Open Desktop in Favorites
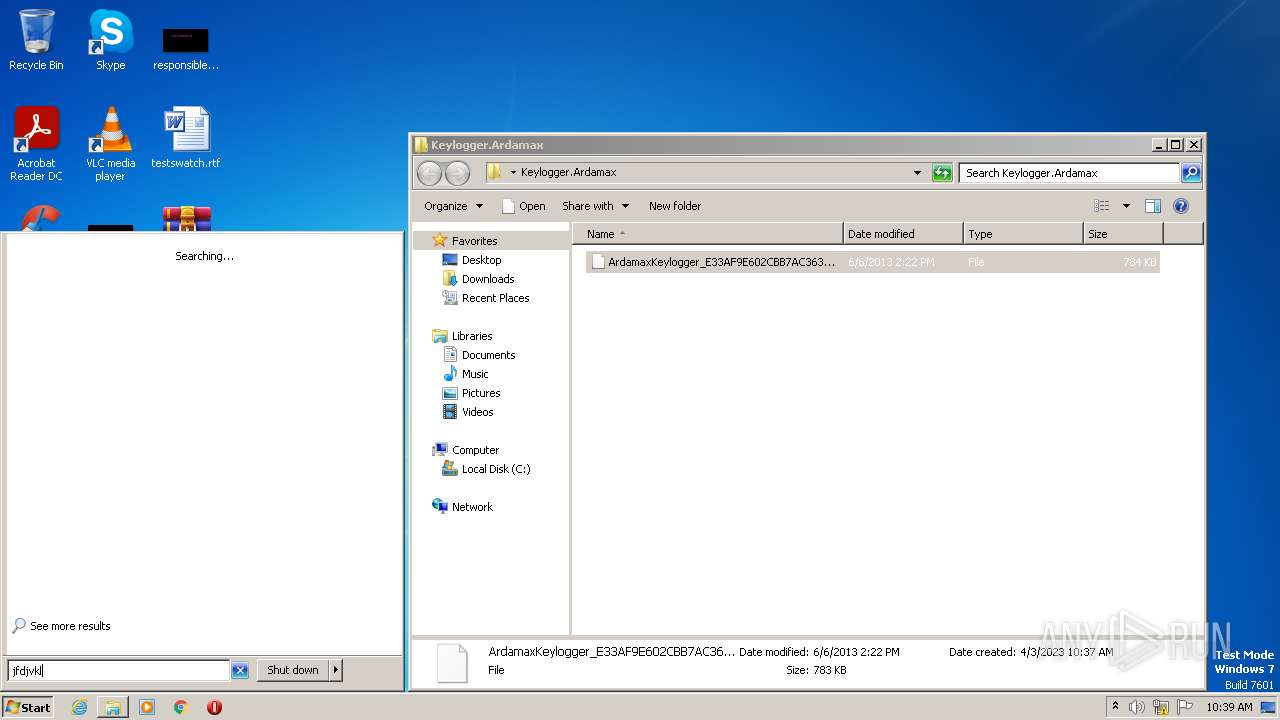Screen dimensions: 1280x720 pos(481,260)
